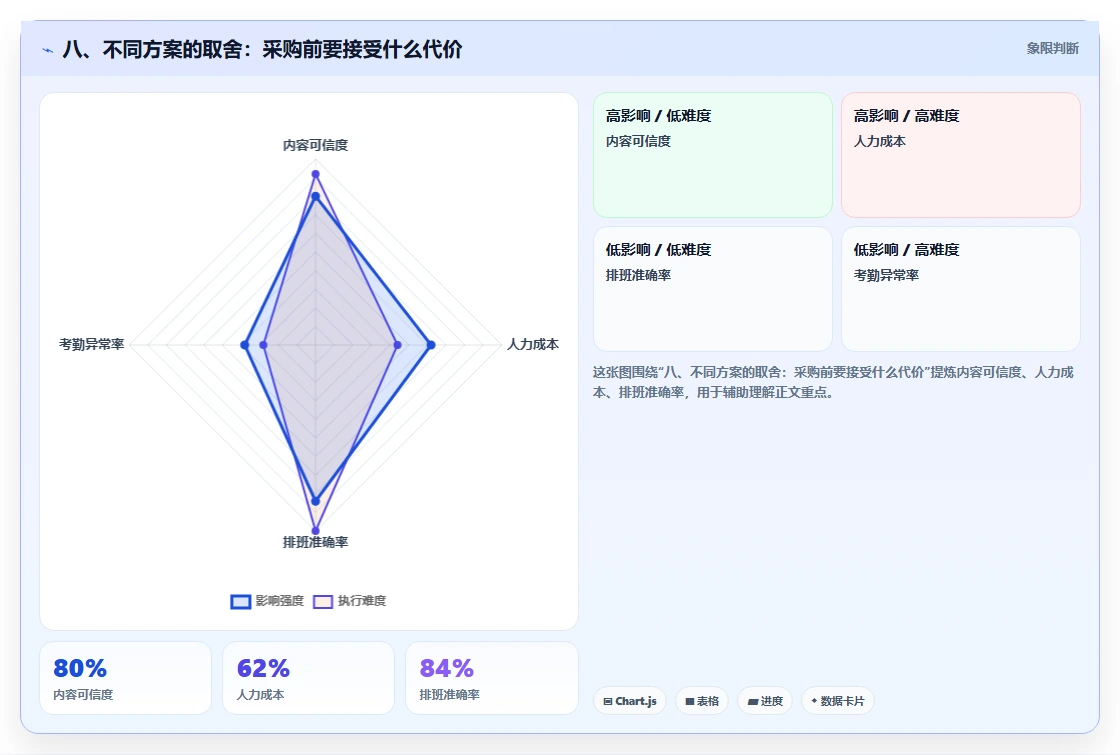Click the 80% 内容可信度 stat card
Image resolution: width=1120 pixels, height=755 pixels.
[125, 678]
